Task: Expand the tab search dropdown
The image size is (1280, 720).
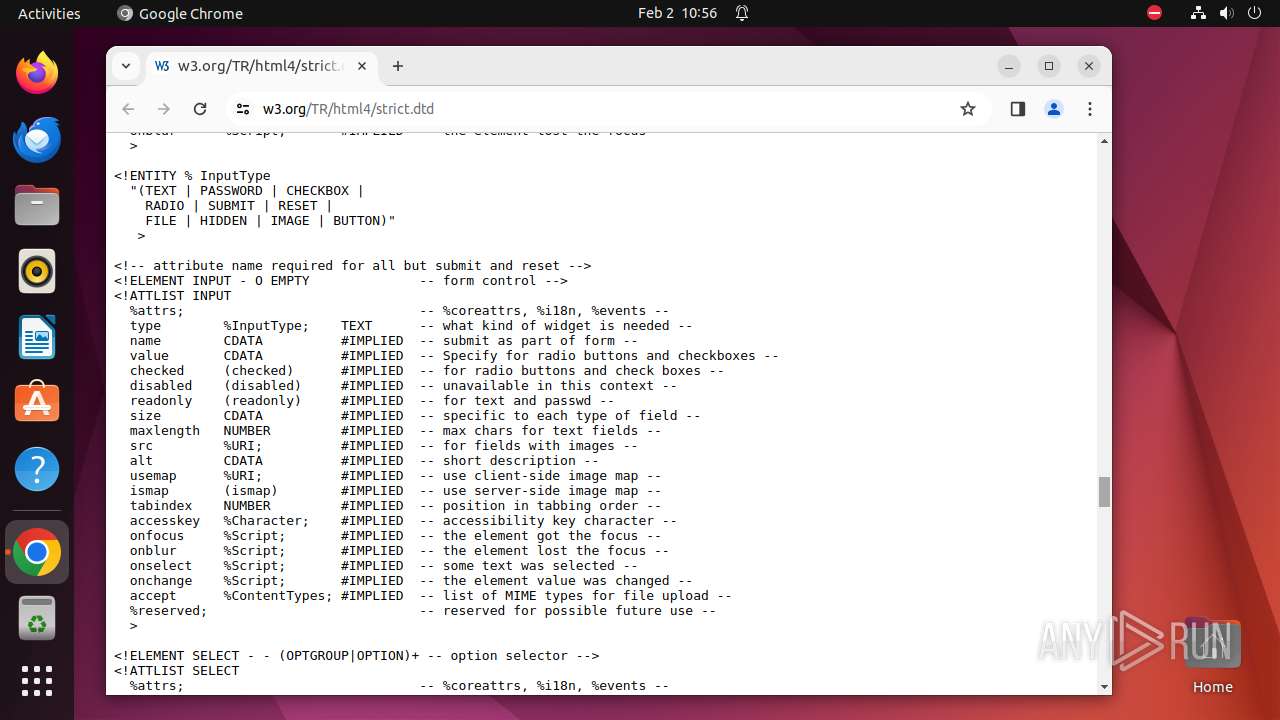Action: point(126,66)
